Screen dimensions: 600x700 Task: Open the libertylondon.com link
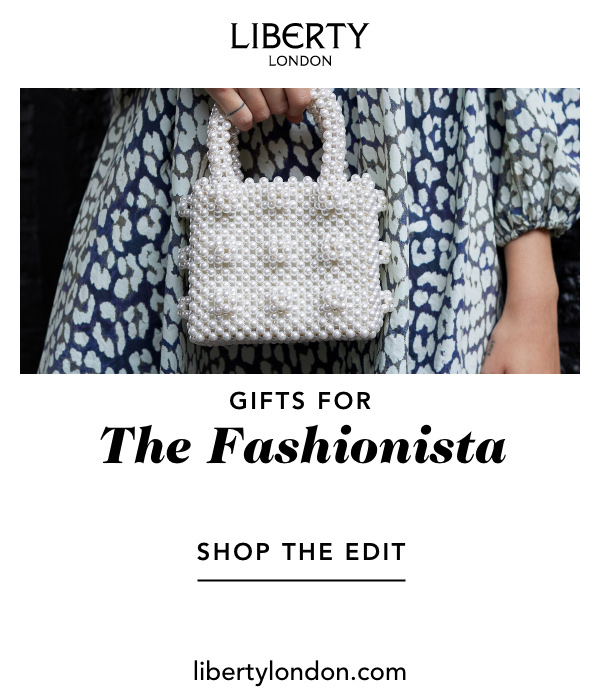pos(300,672)
